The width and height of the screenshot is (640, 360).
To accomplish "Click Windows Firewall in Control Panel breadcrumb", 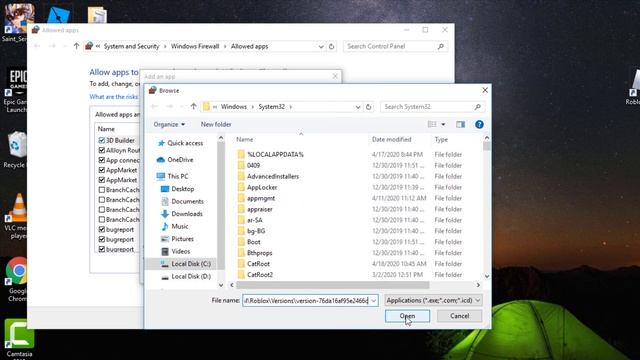I will [195, 47].
